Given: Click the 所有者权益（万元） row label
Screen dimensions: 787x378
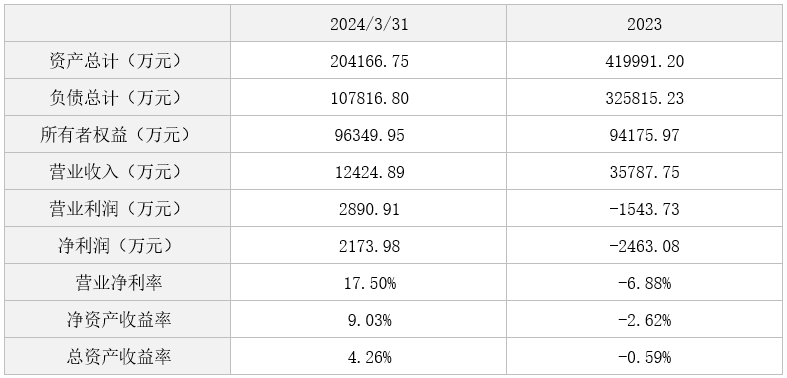Looking at the screenshot, I should pyautogui.click(x=117, y=134).
